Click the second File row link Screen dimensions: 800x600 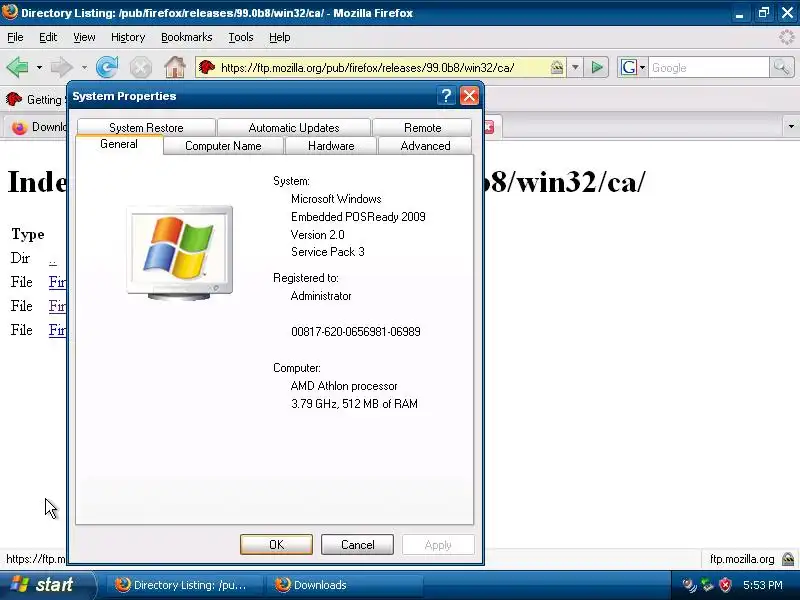[57, 306]
